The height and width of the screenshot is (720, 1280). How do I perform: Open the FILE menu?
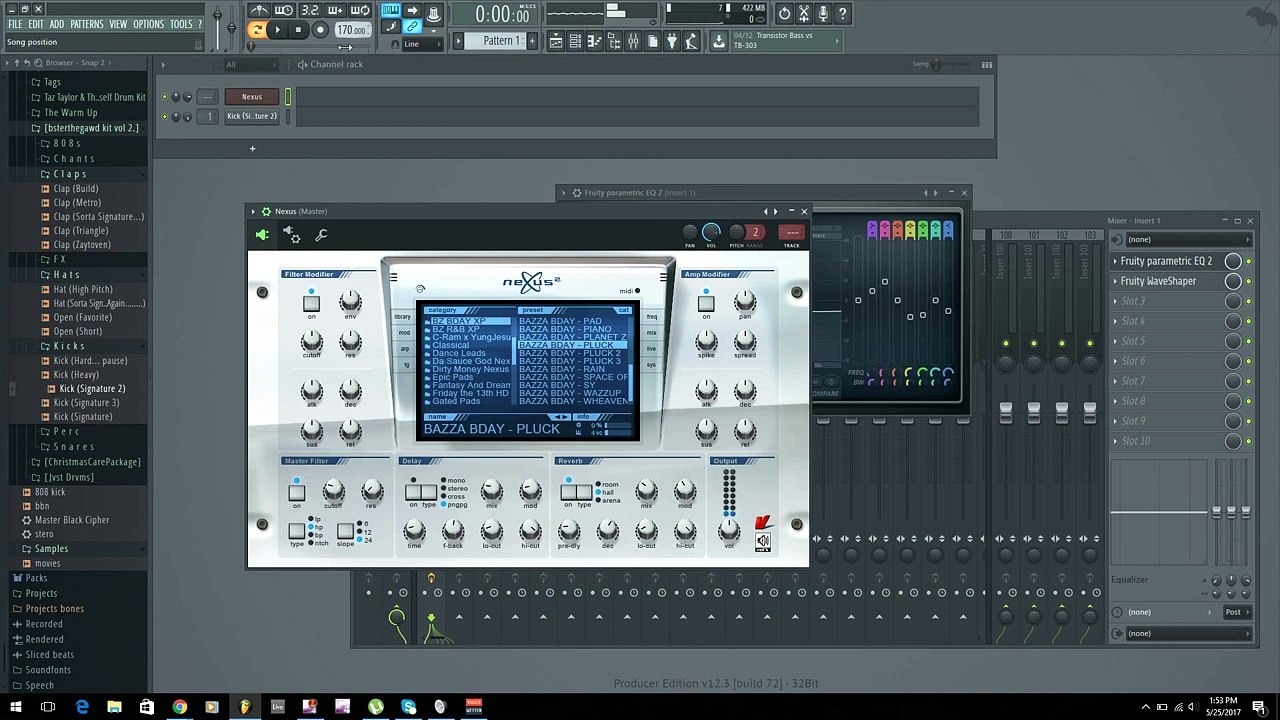[x=15, y=24]
